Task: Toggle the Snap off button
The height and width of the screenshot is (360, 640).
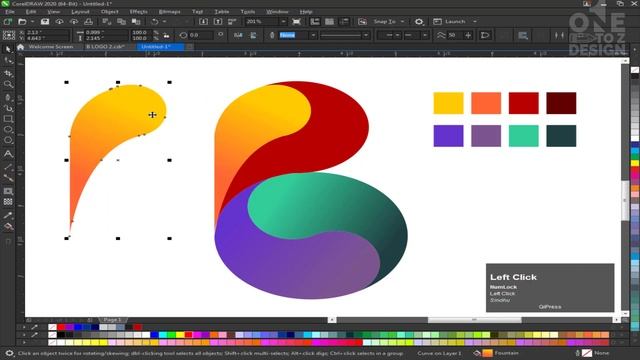Action: [x=362, y=21]
